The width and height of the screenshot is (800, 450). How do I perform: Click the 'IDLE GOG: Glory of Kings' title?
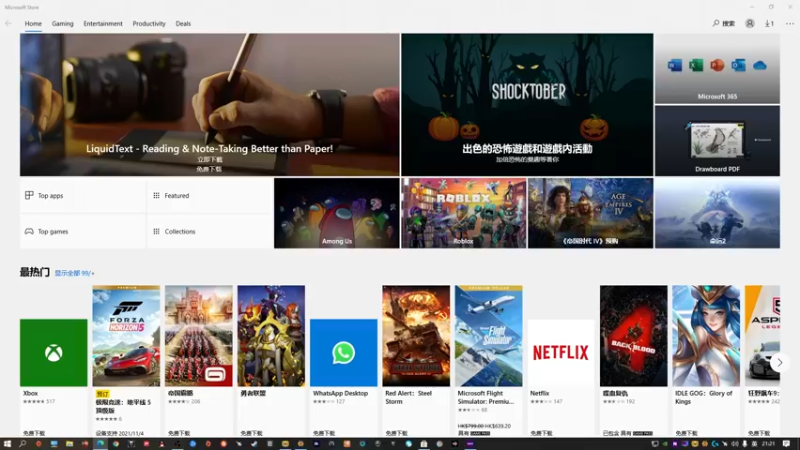704,397
